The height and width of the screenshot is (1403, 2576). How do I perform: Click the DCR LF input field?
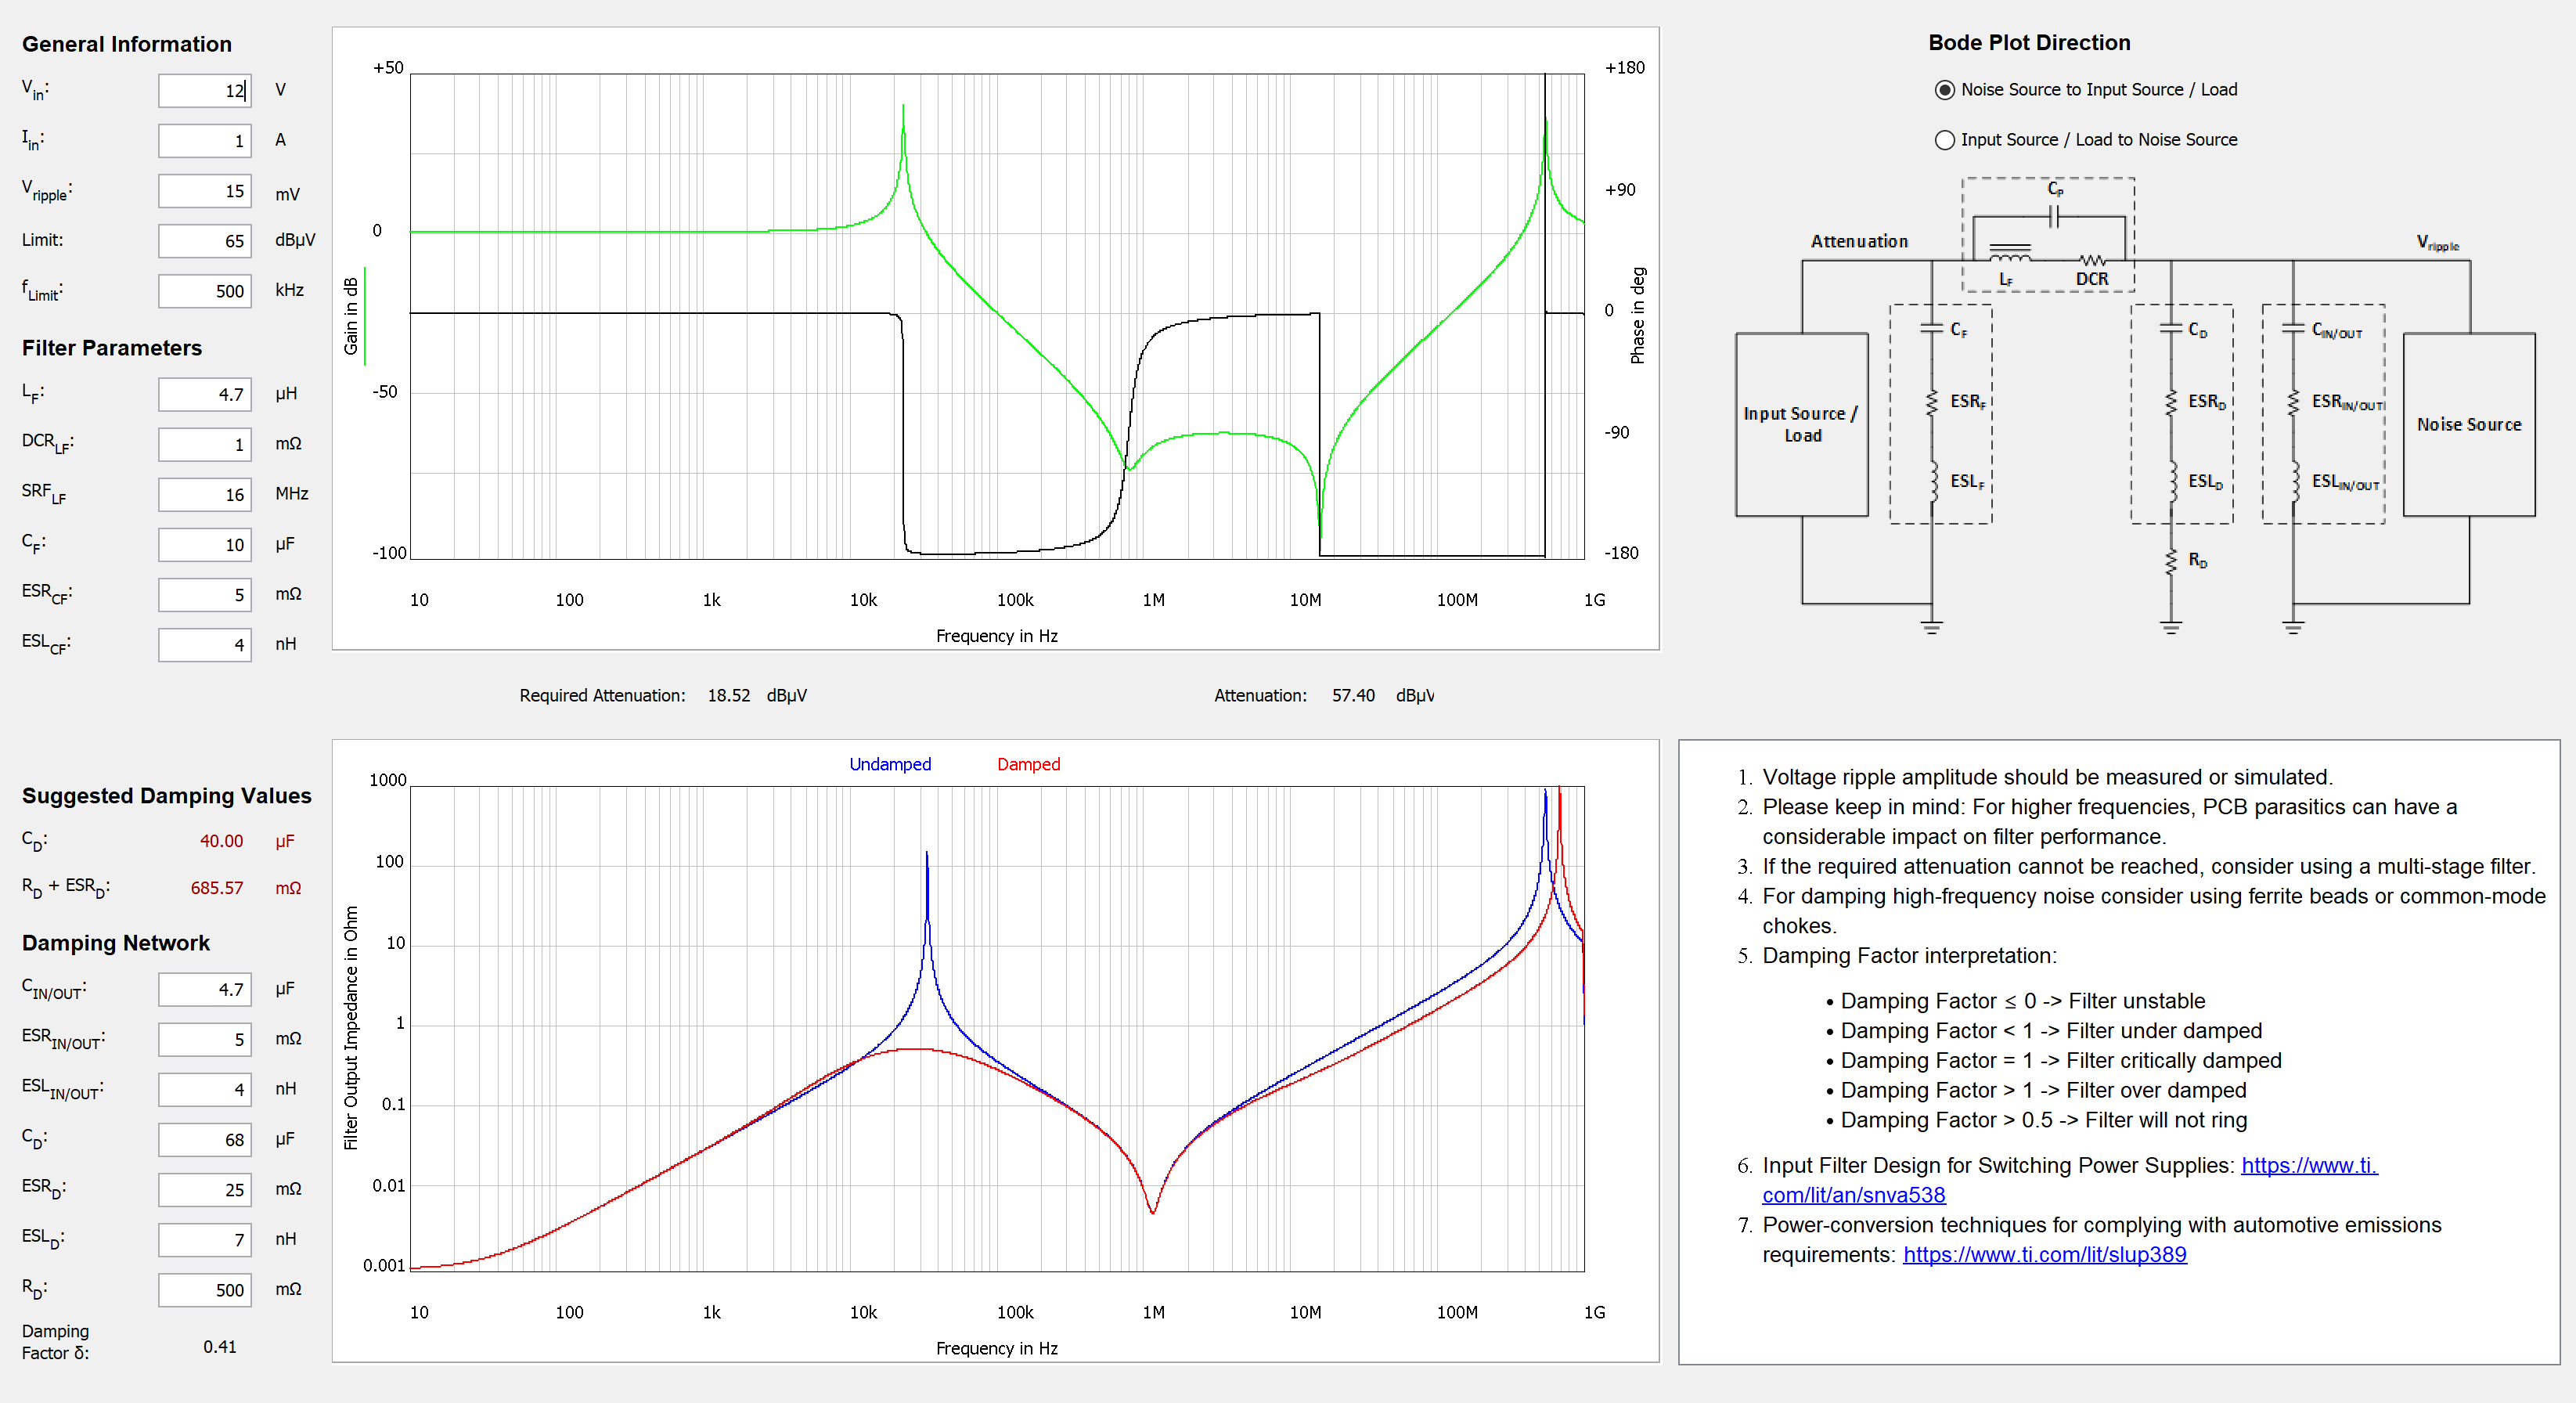(x=205, y=444)
